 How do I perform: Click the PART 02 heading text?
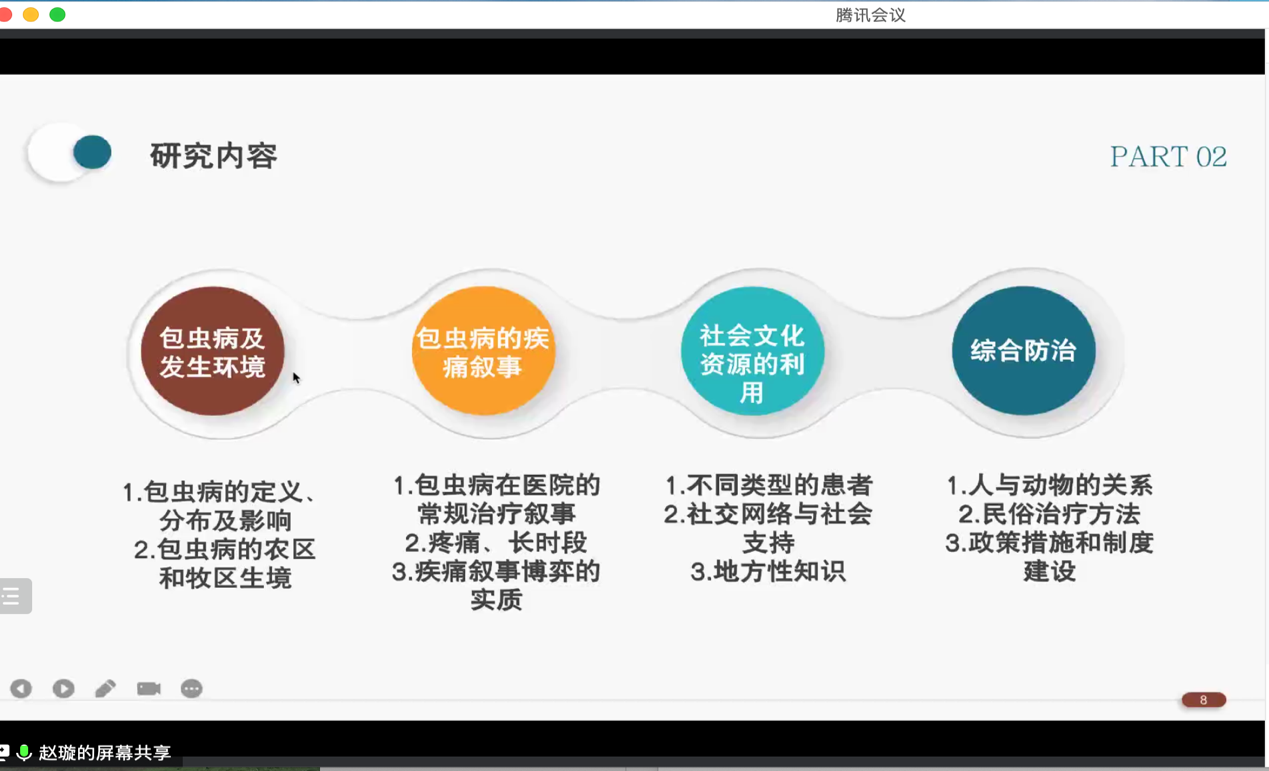[x=1167, y=157]
